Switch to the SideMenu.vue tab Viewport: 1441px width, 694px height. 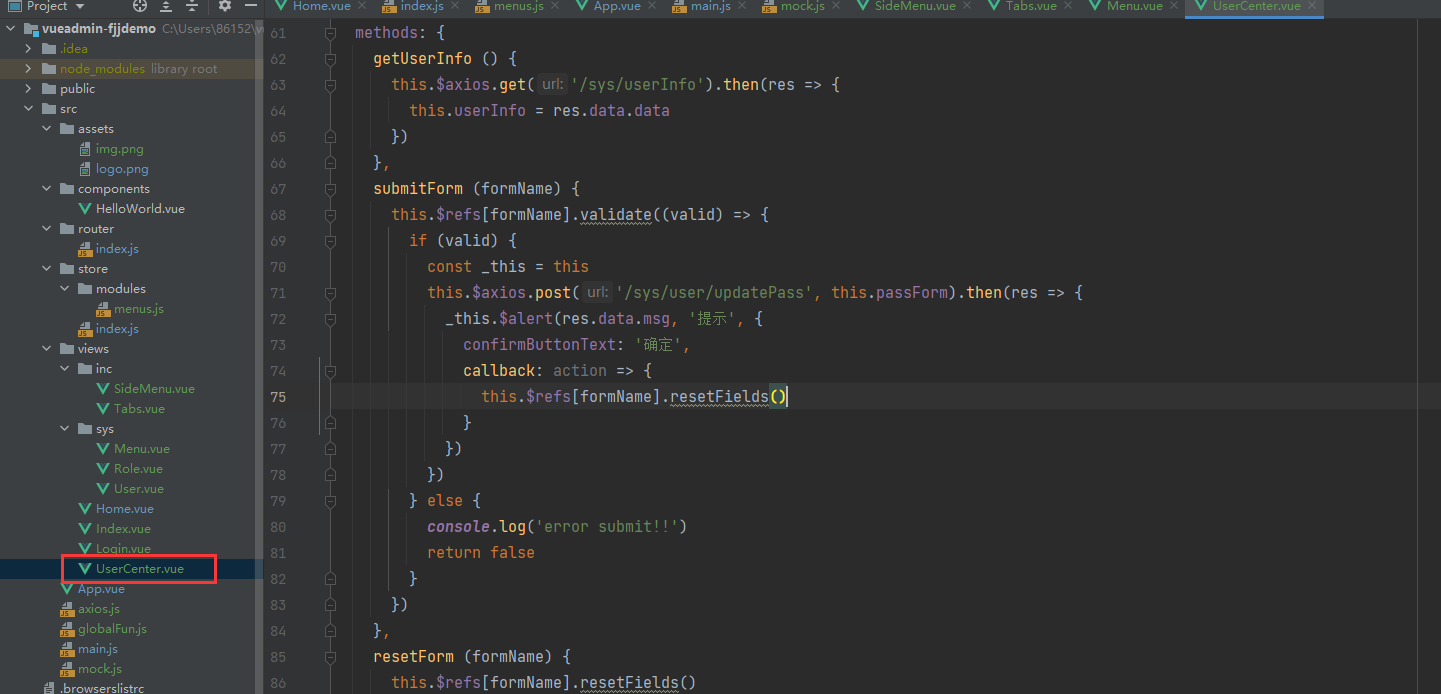pos(914,6)
